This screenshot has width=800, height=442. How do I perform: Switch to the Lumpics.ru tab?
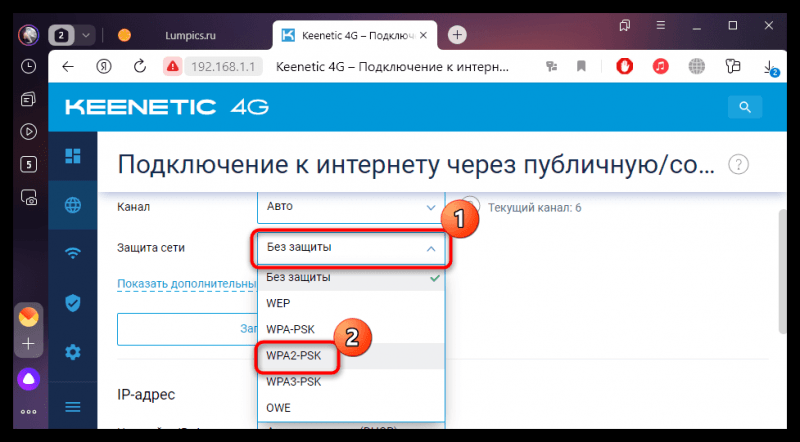click(190, 36)
